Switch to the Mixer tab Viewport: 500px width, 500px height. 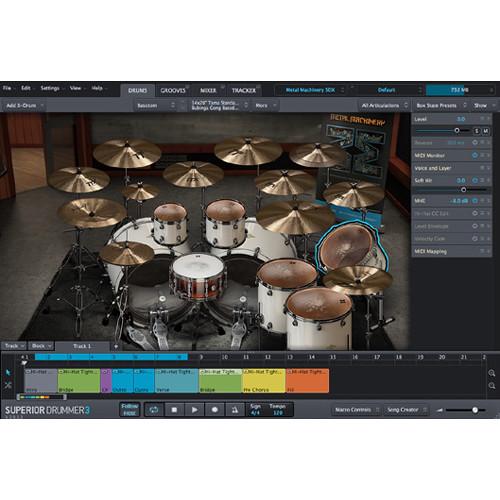208,90
